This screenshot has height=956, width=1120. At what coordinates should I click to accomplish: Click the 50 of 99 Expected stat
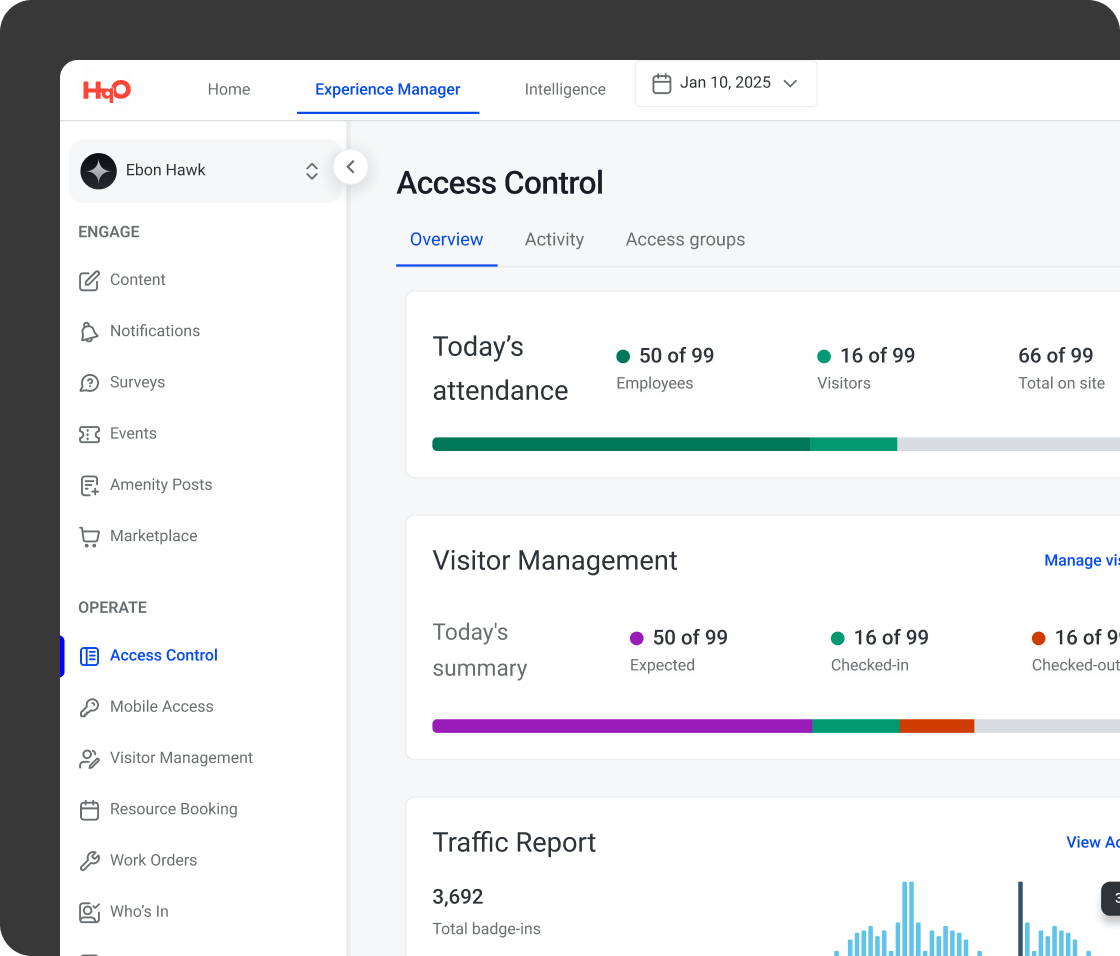click(x=679, y=651)
